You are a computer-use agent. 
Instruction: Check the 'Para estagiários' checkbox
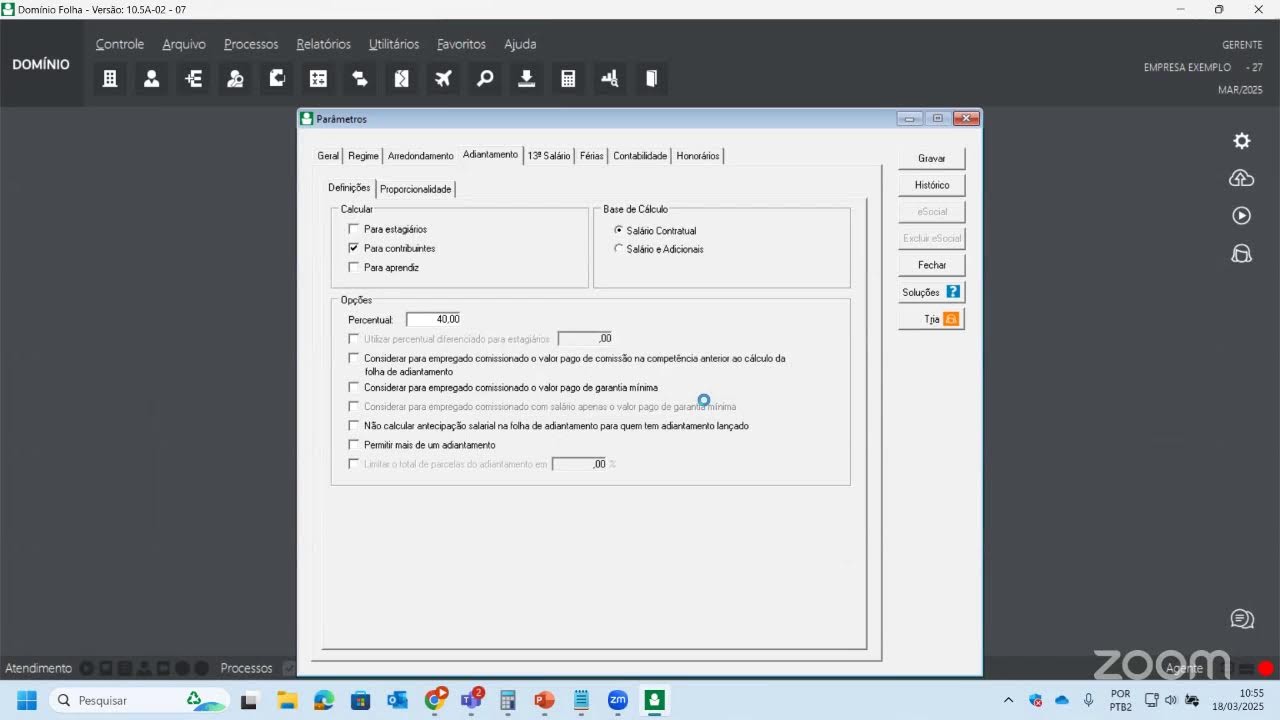(x=353, y=229)
